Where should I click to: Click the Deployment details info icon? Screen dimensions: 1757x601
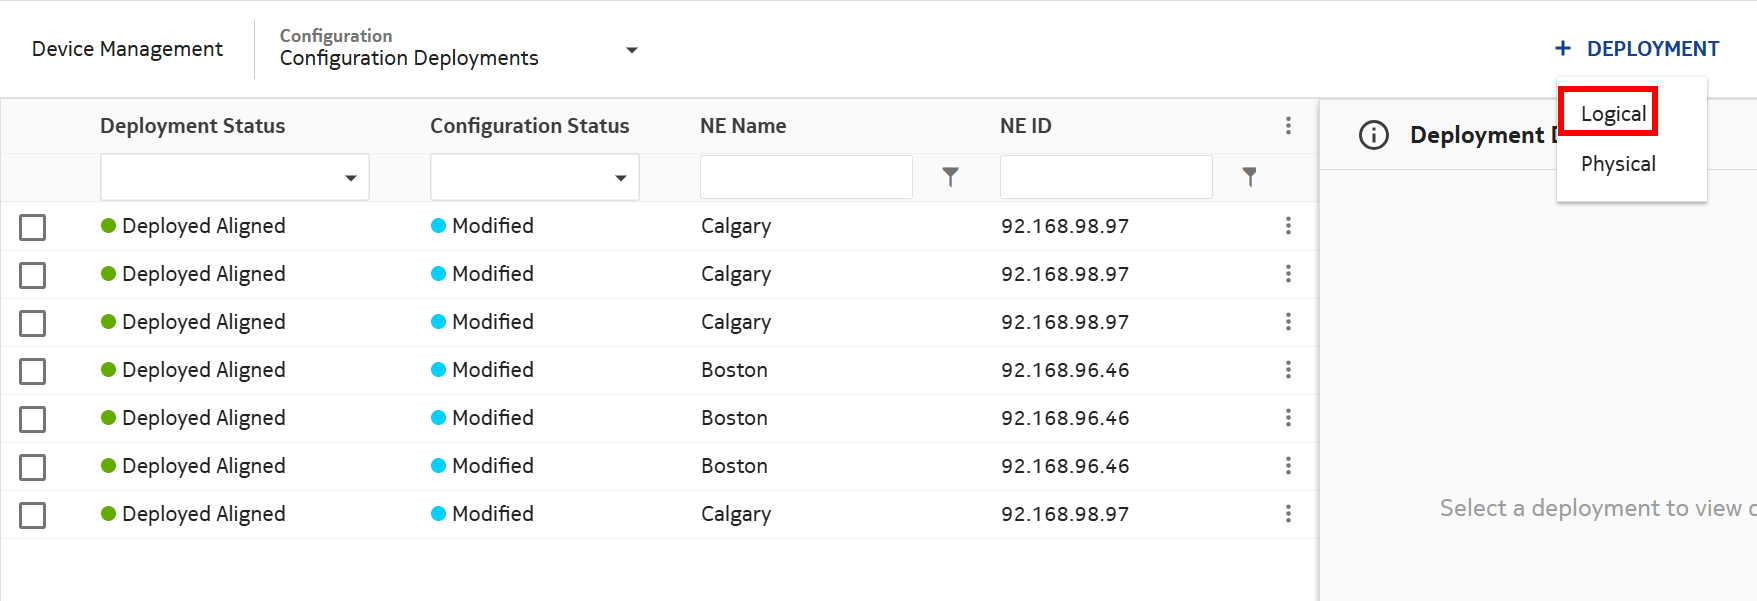pos(1374,135)
